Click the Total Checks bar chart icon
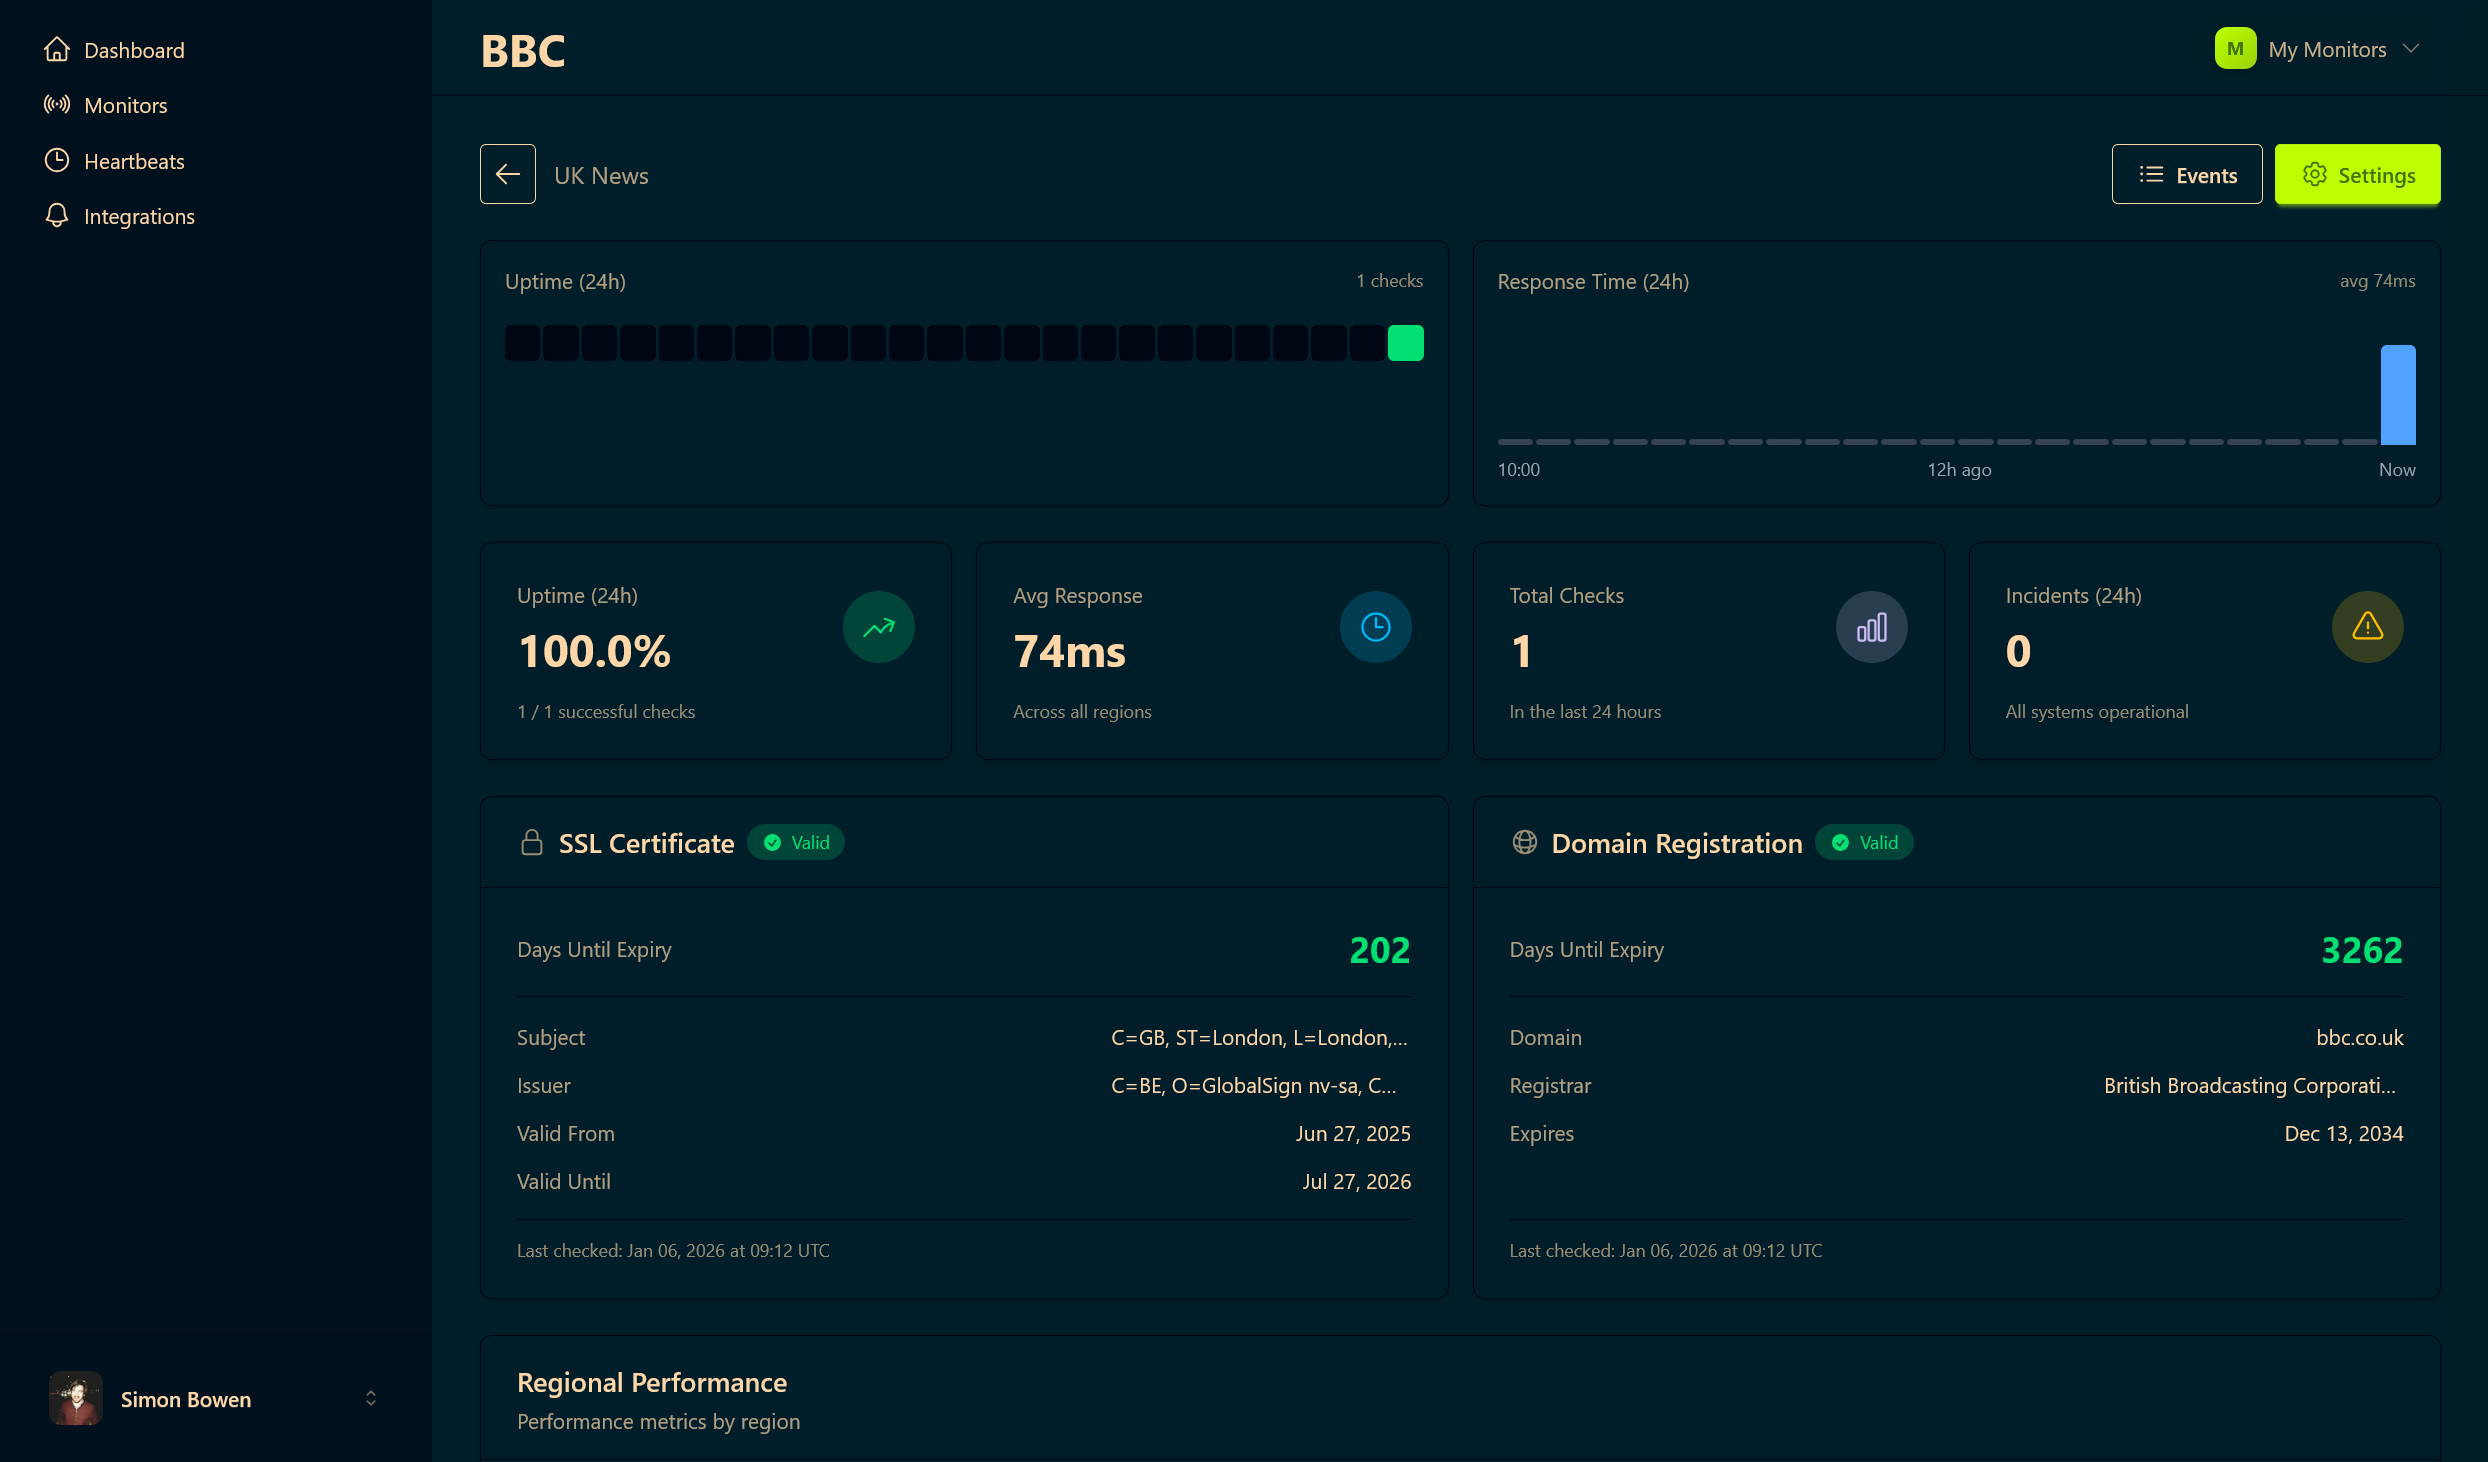Viewport: 2488px width, 1462px height. tap(1870, 627)
